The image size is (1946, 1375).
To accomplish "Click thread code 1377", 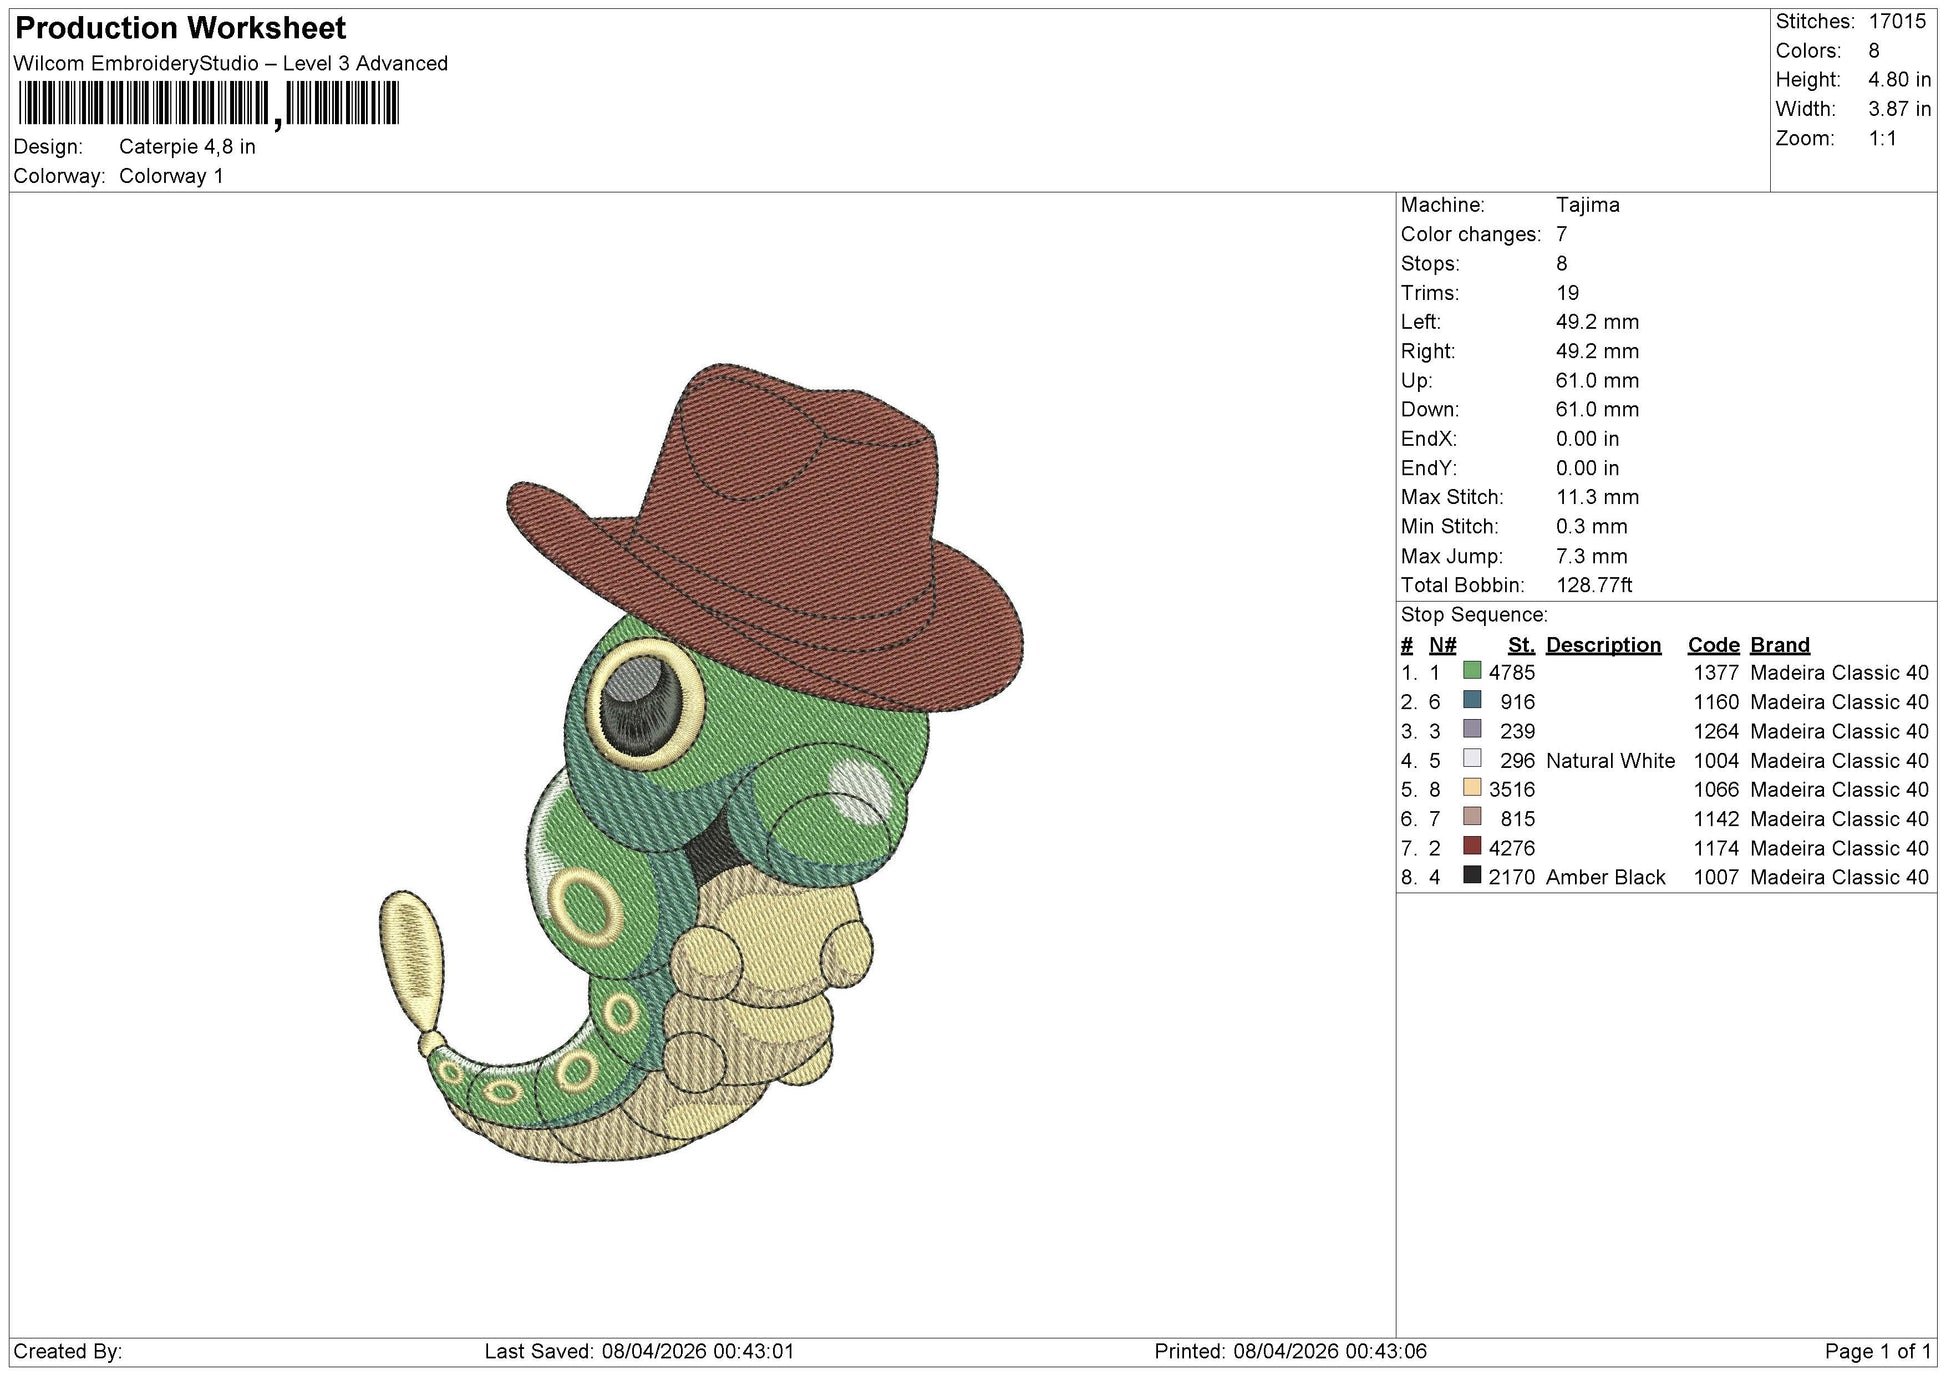I will pos(1716,673).
